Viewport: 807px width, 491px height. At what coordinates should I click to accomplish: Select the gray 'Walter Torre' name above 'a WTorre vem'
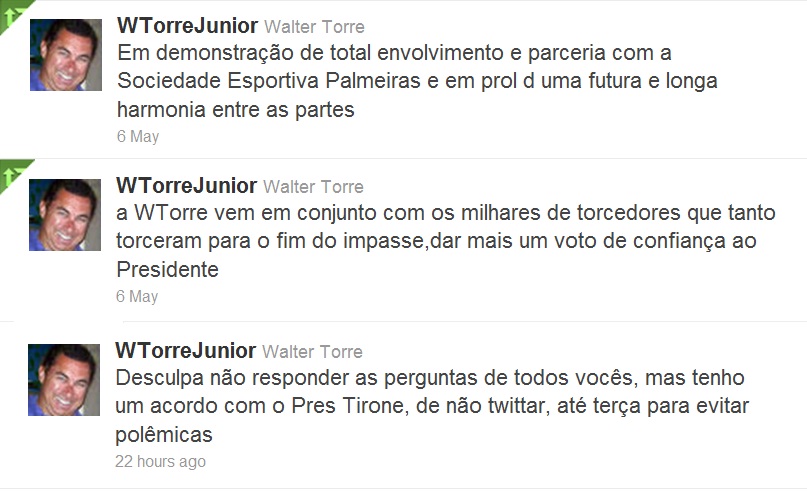314,187
